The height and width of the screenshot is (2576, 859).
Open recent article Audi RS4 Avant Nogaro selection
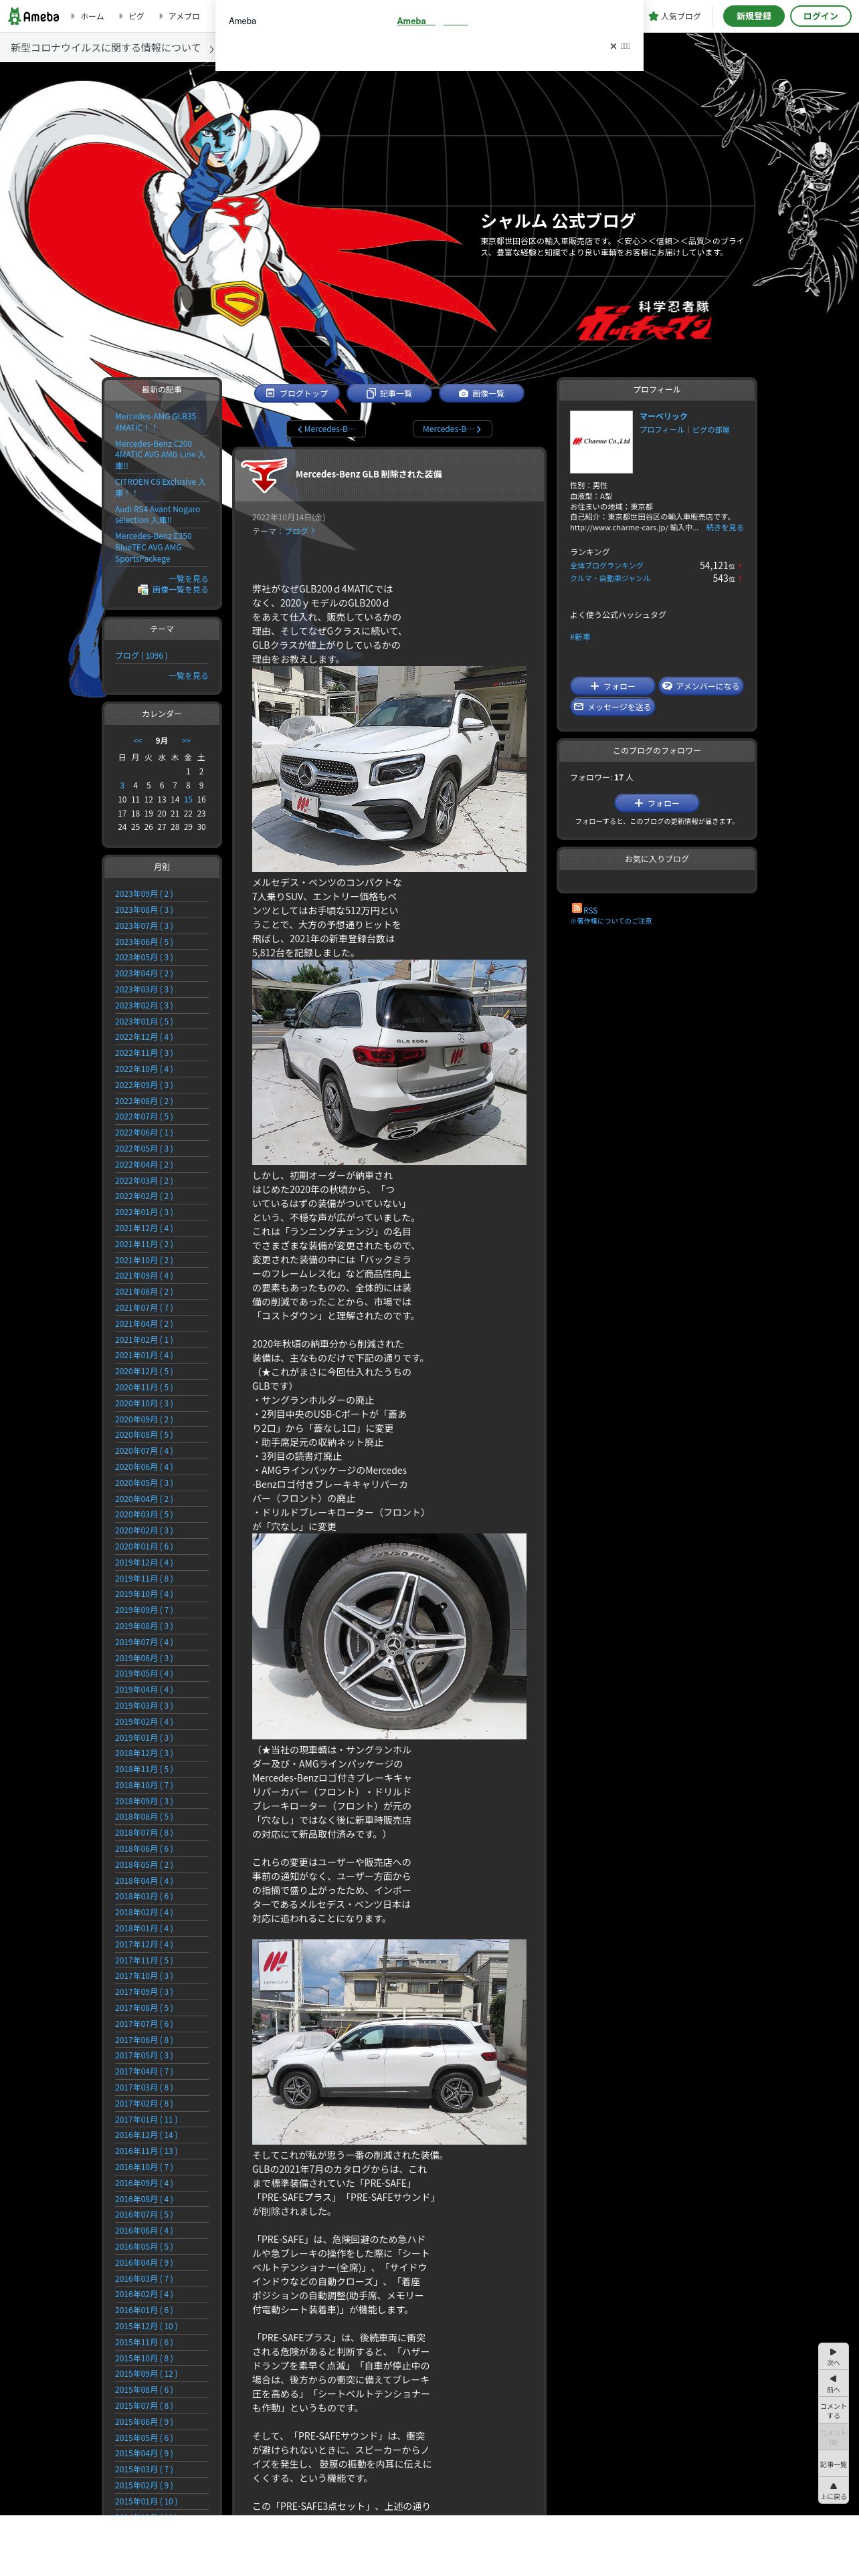(157, 514)
